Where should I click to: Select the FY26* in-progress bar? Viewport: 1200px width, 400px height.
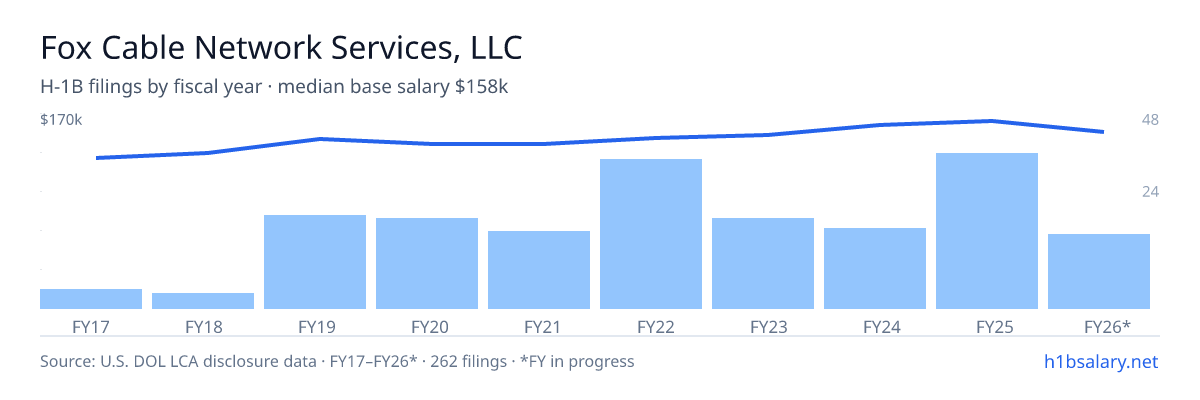click(1099, 272)
